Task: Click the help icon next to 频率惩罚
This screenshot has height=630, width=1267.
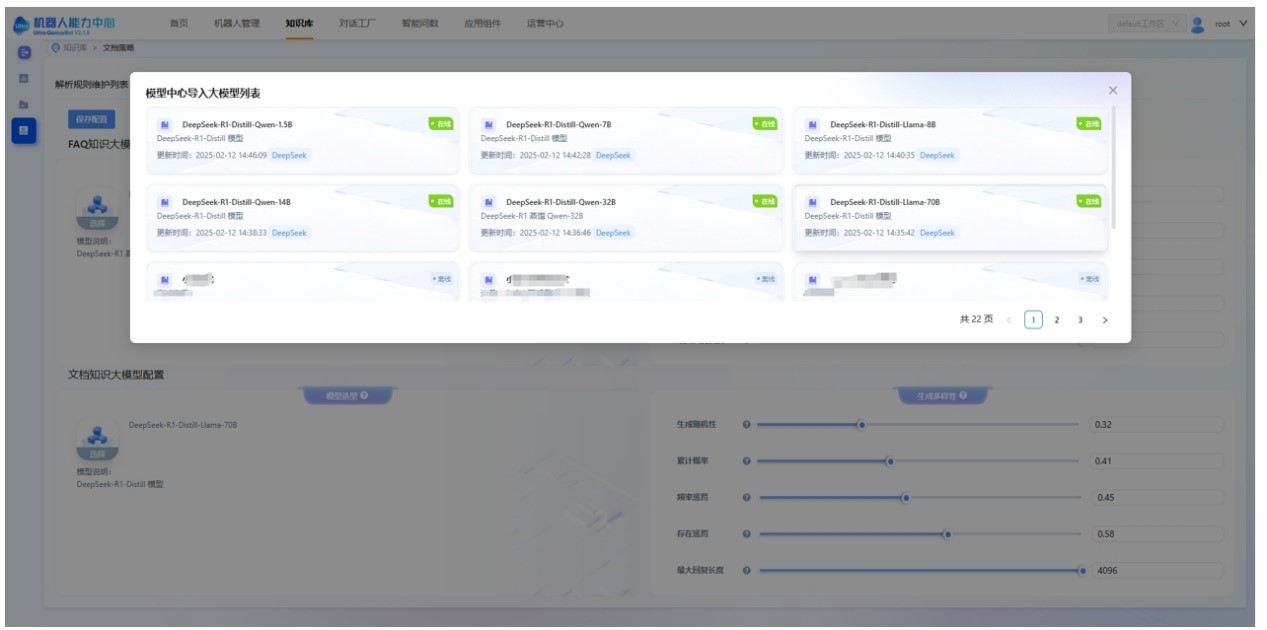Action: 746,497
